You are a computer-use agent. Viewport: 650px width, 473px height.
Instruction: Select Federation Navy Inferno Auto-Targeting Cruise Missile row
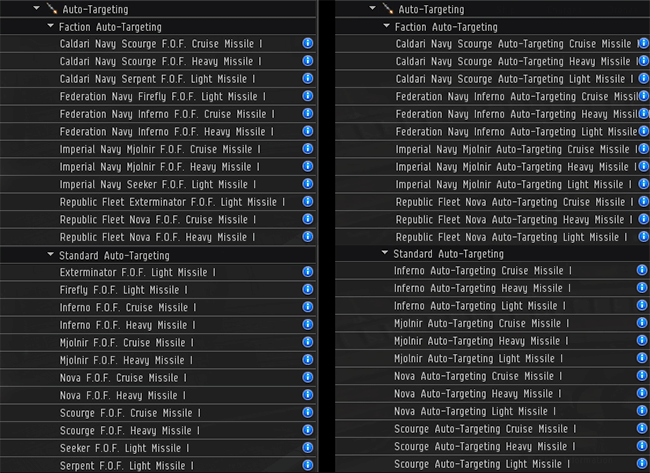[x=492, y=96]
